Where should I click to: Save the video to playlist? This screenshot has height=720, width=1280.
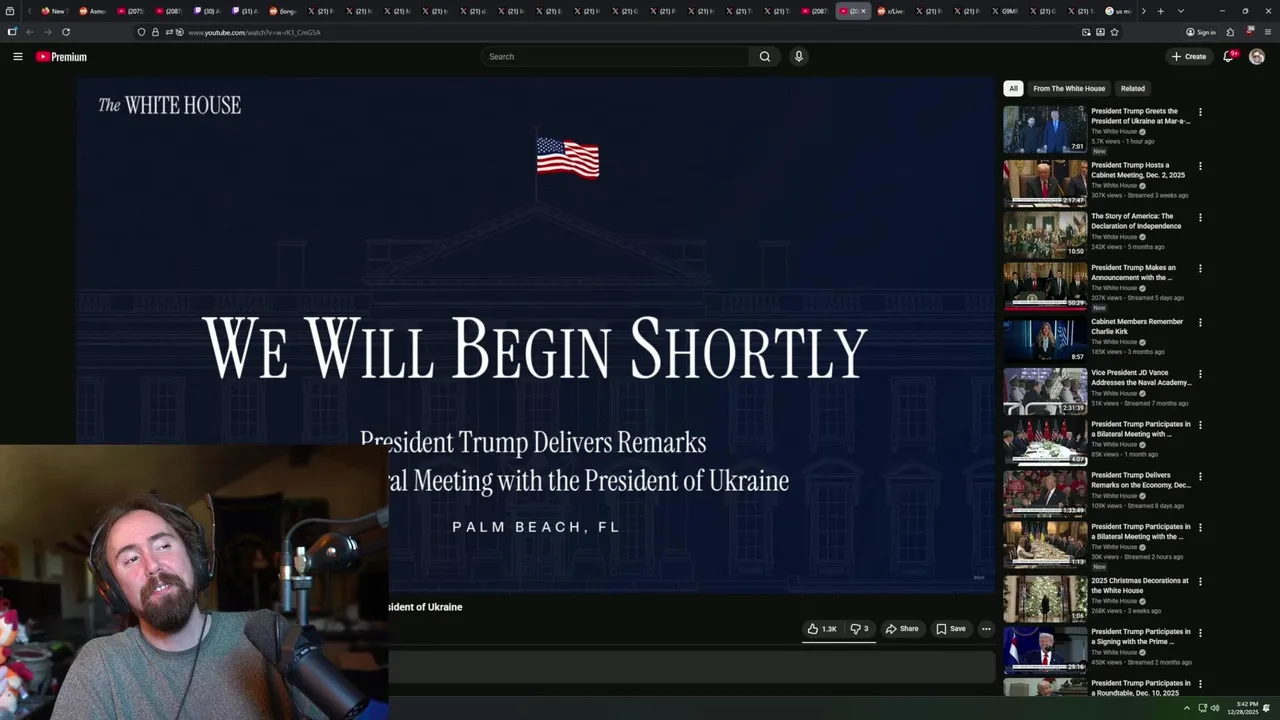[x=951, y=629]
